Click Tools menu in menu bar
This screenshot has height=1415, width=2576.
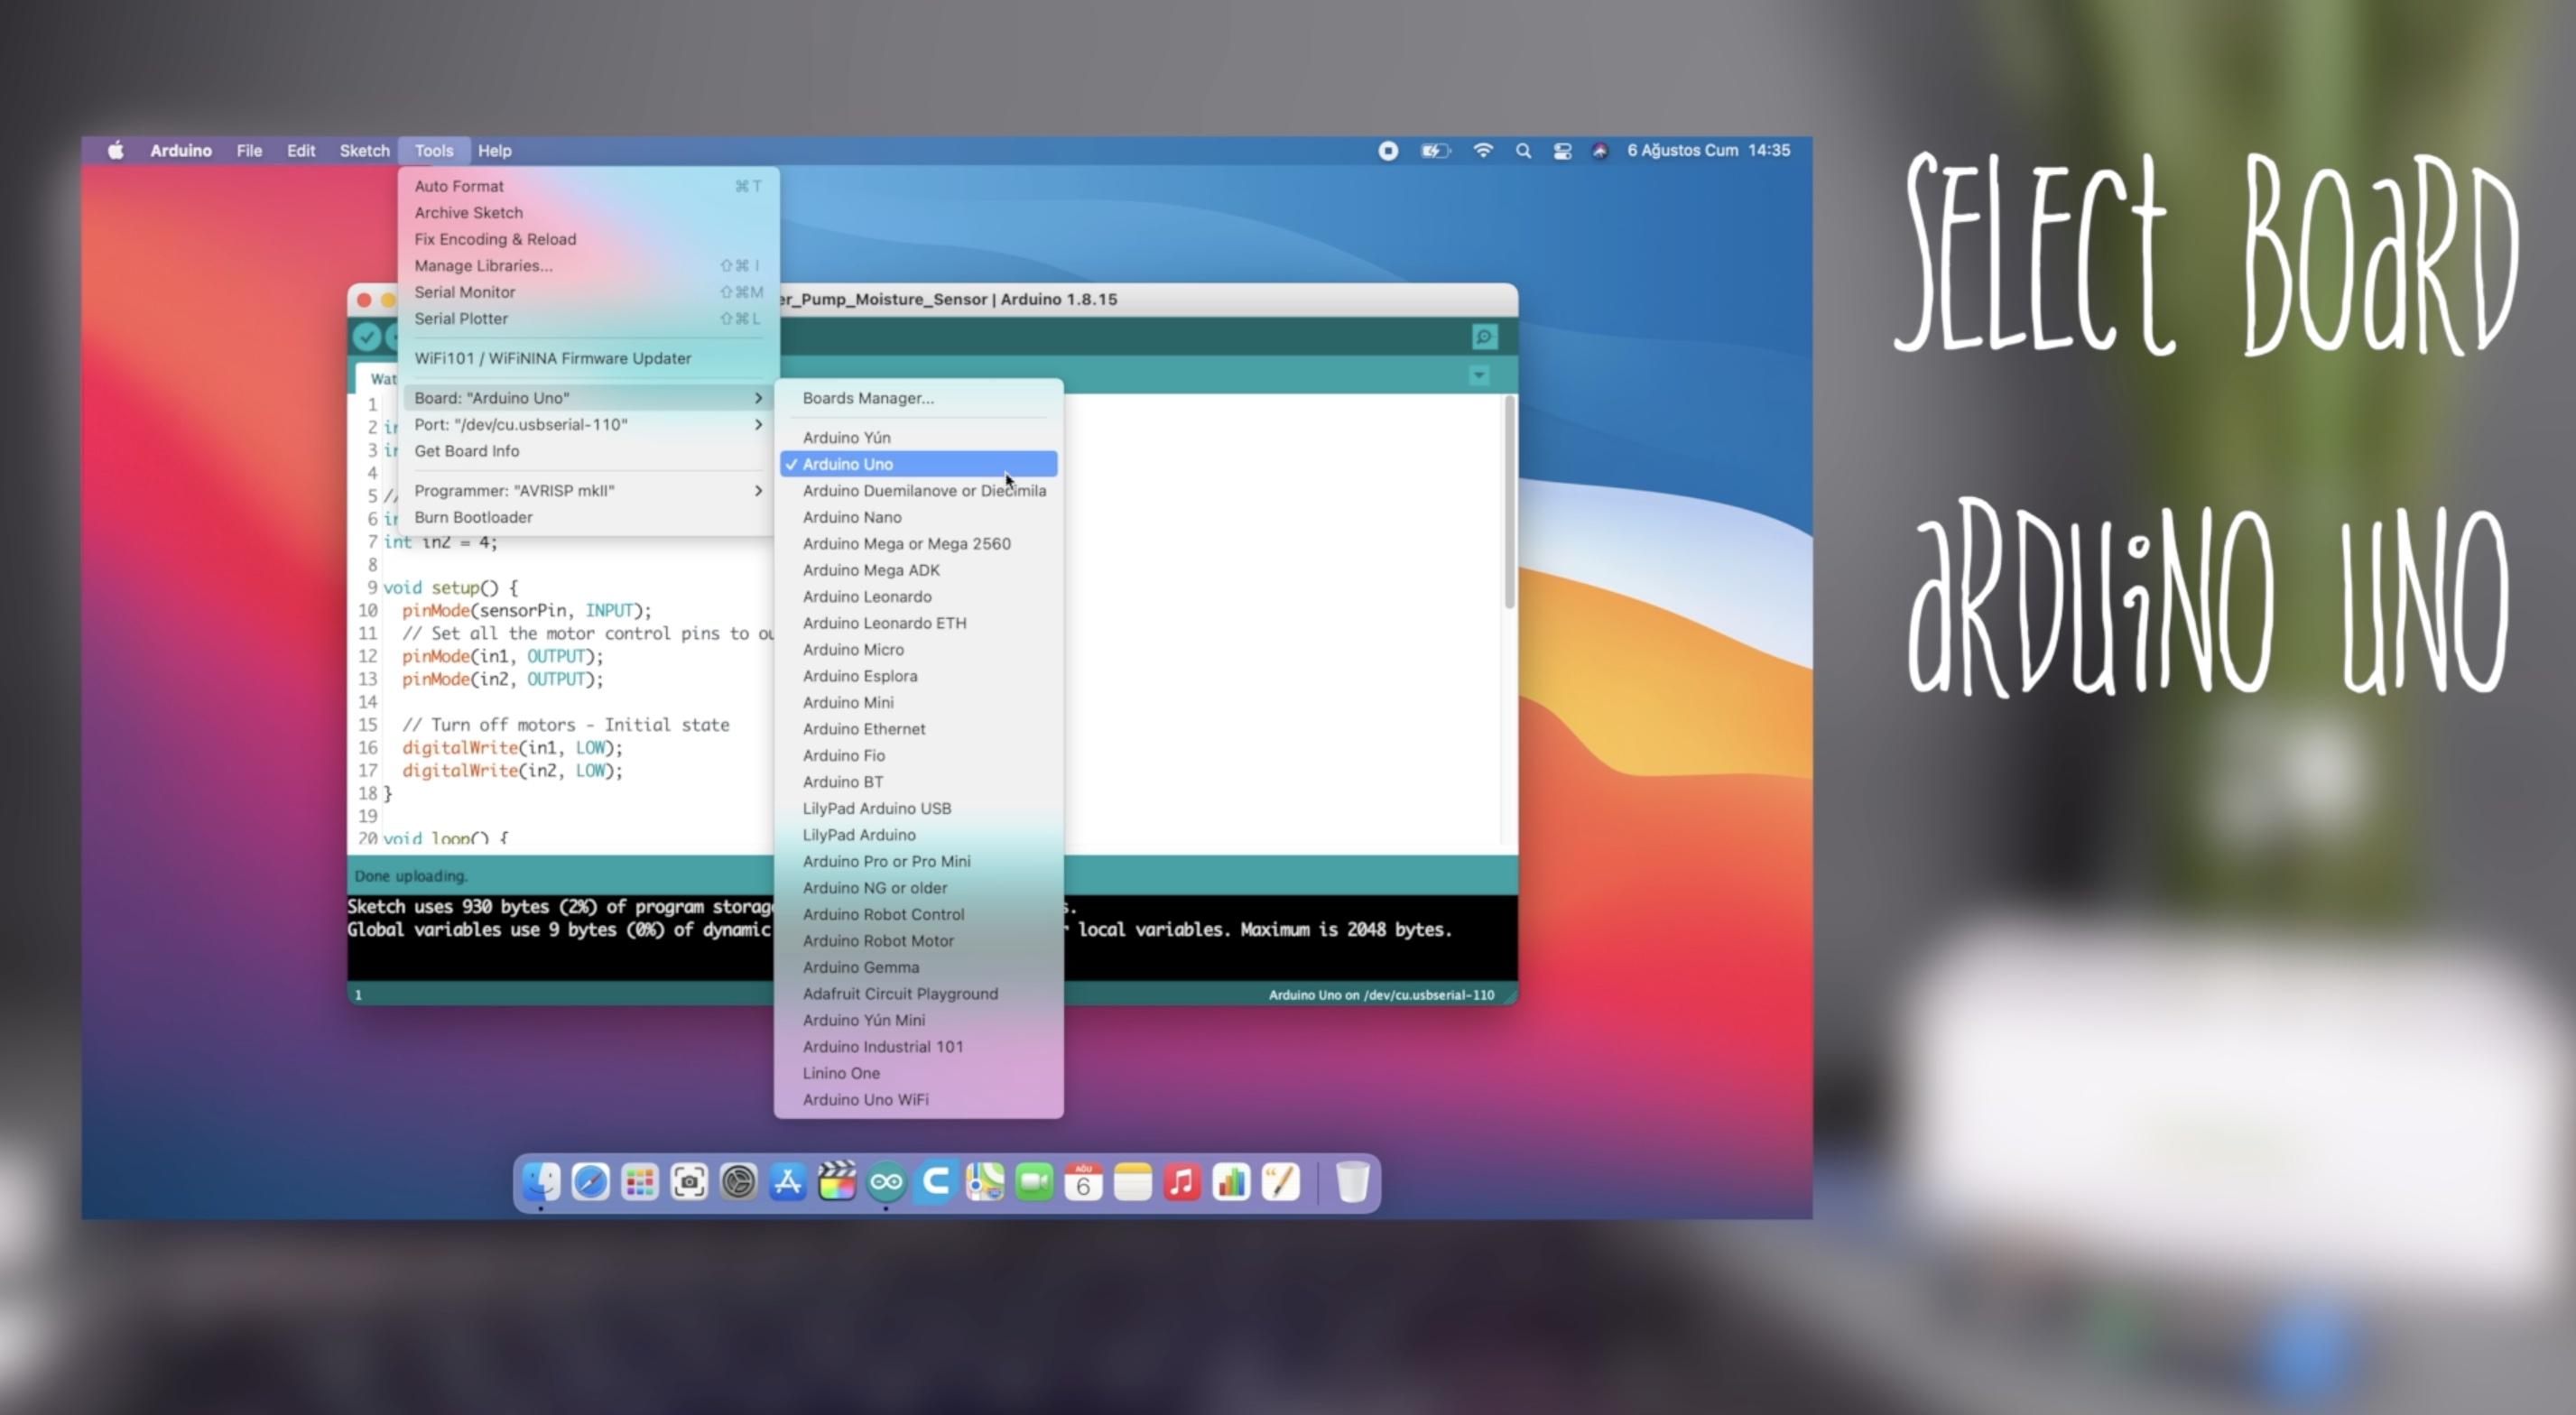pos(431,148)
